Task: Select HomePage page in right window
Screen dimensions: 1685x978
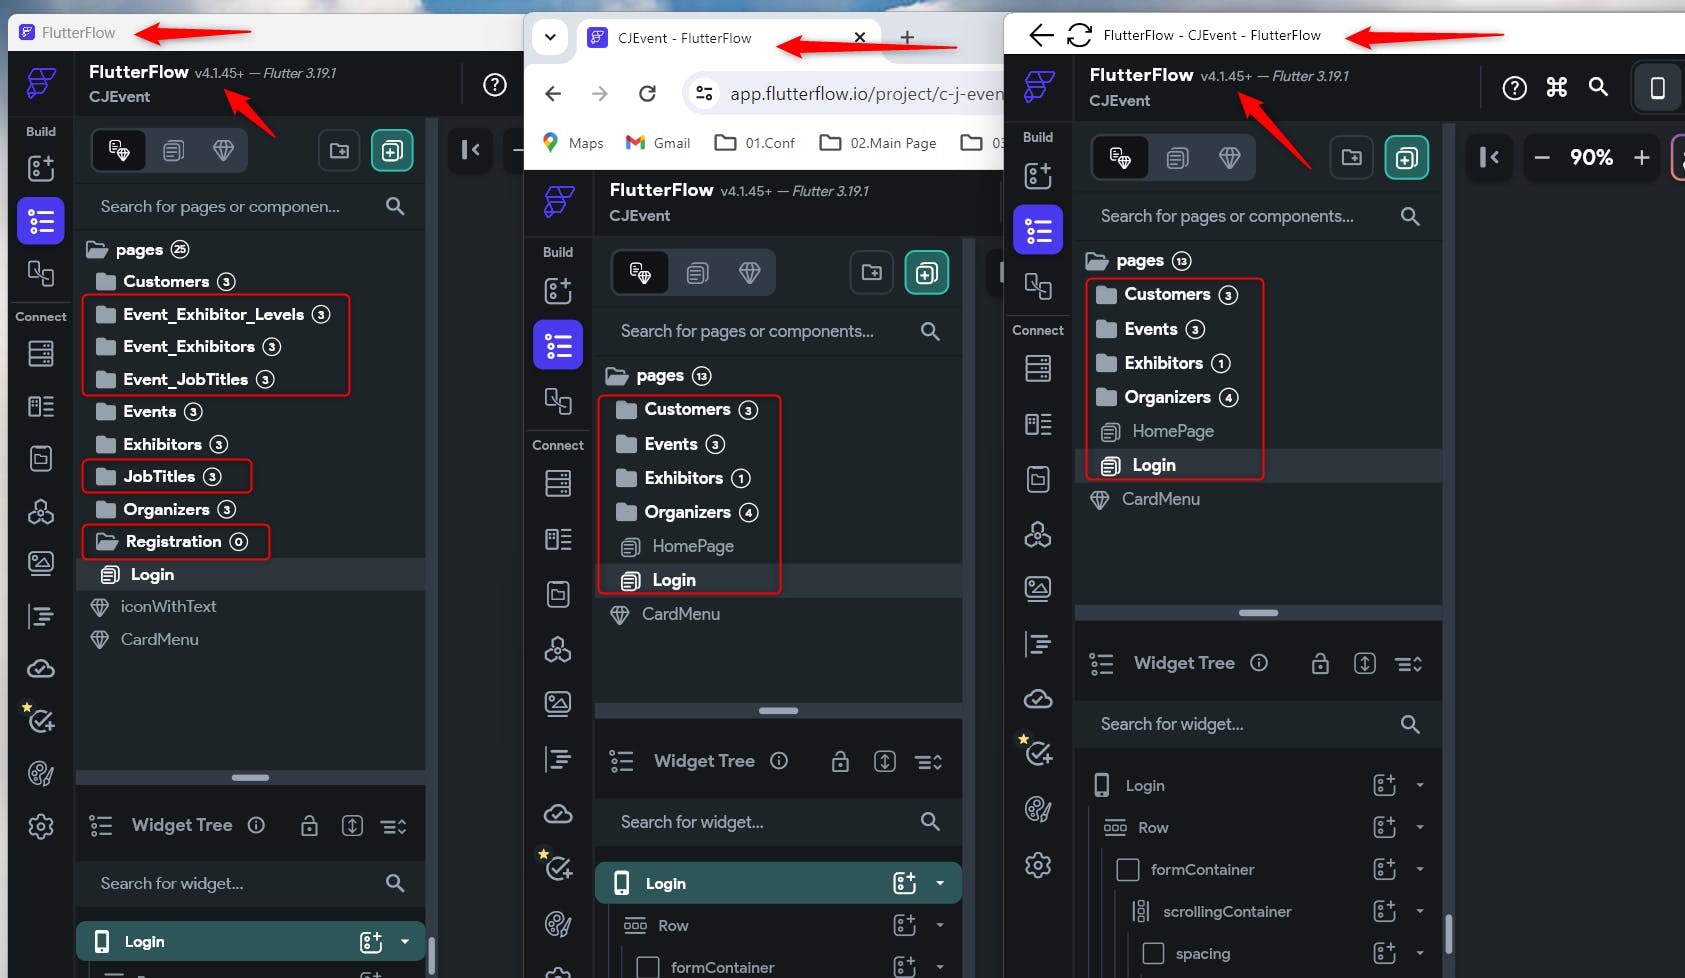Action: (x=1172, y=431)
